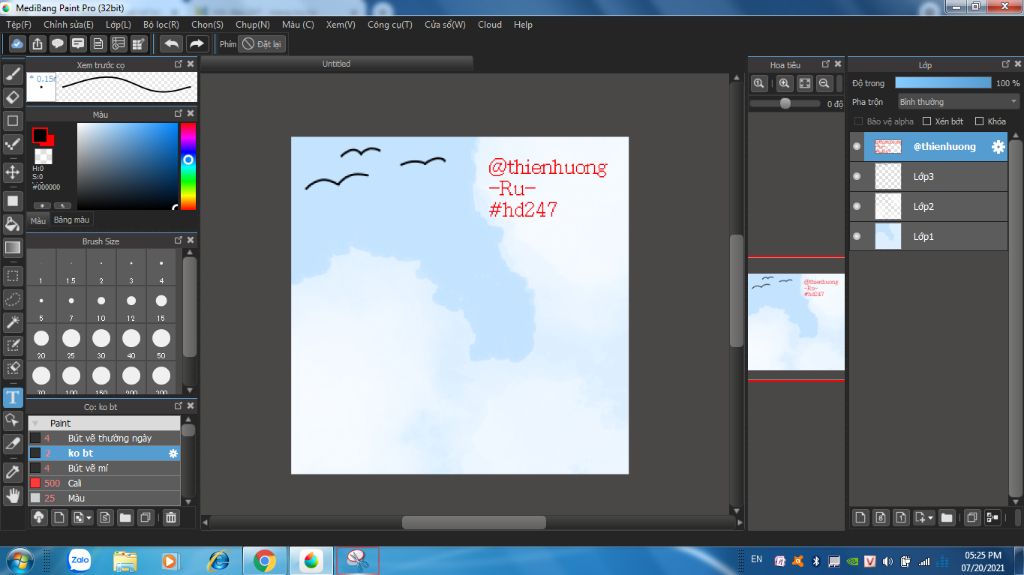Image resolution: width=1024 pixels, height=575 pixels.
Task: Switch to the Bảng màu tab
Action: tap(71, 220)
